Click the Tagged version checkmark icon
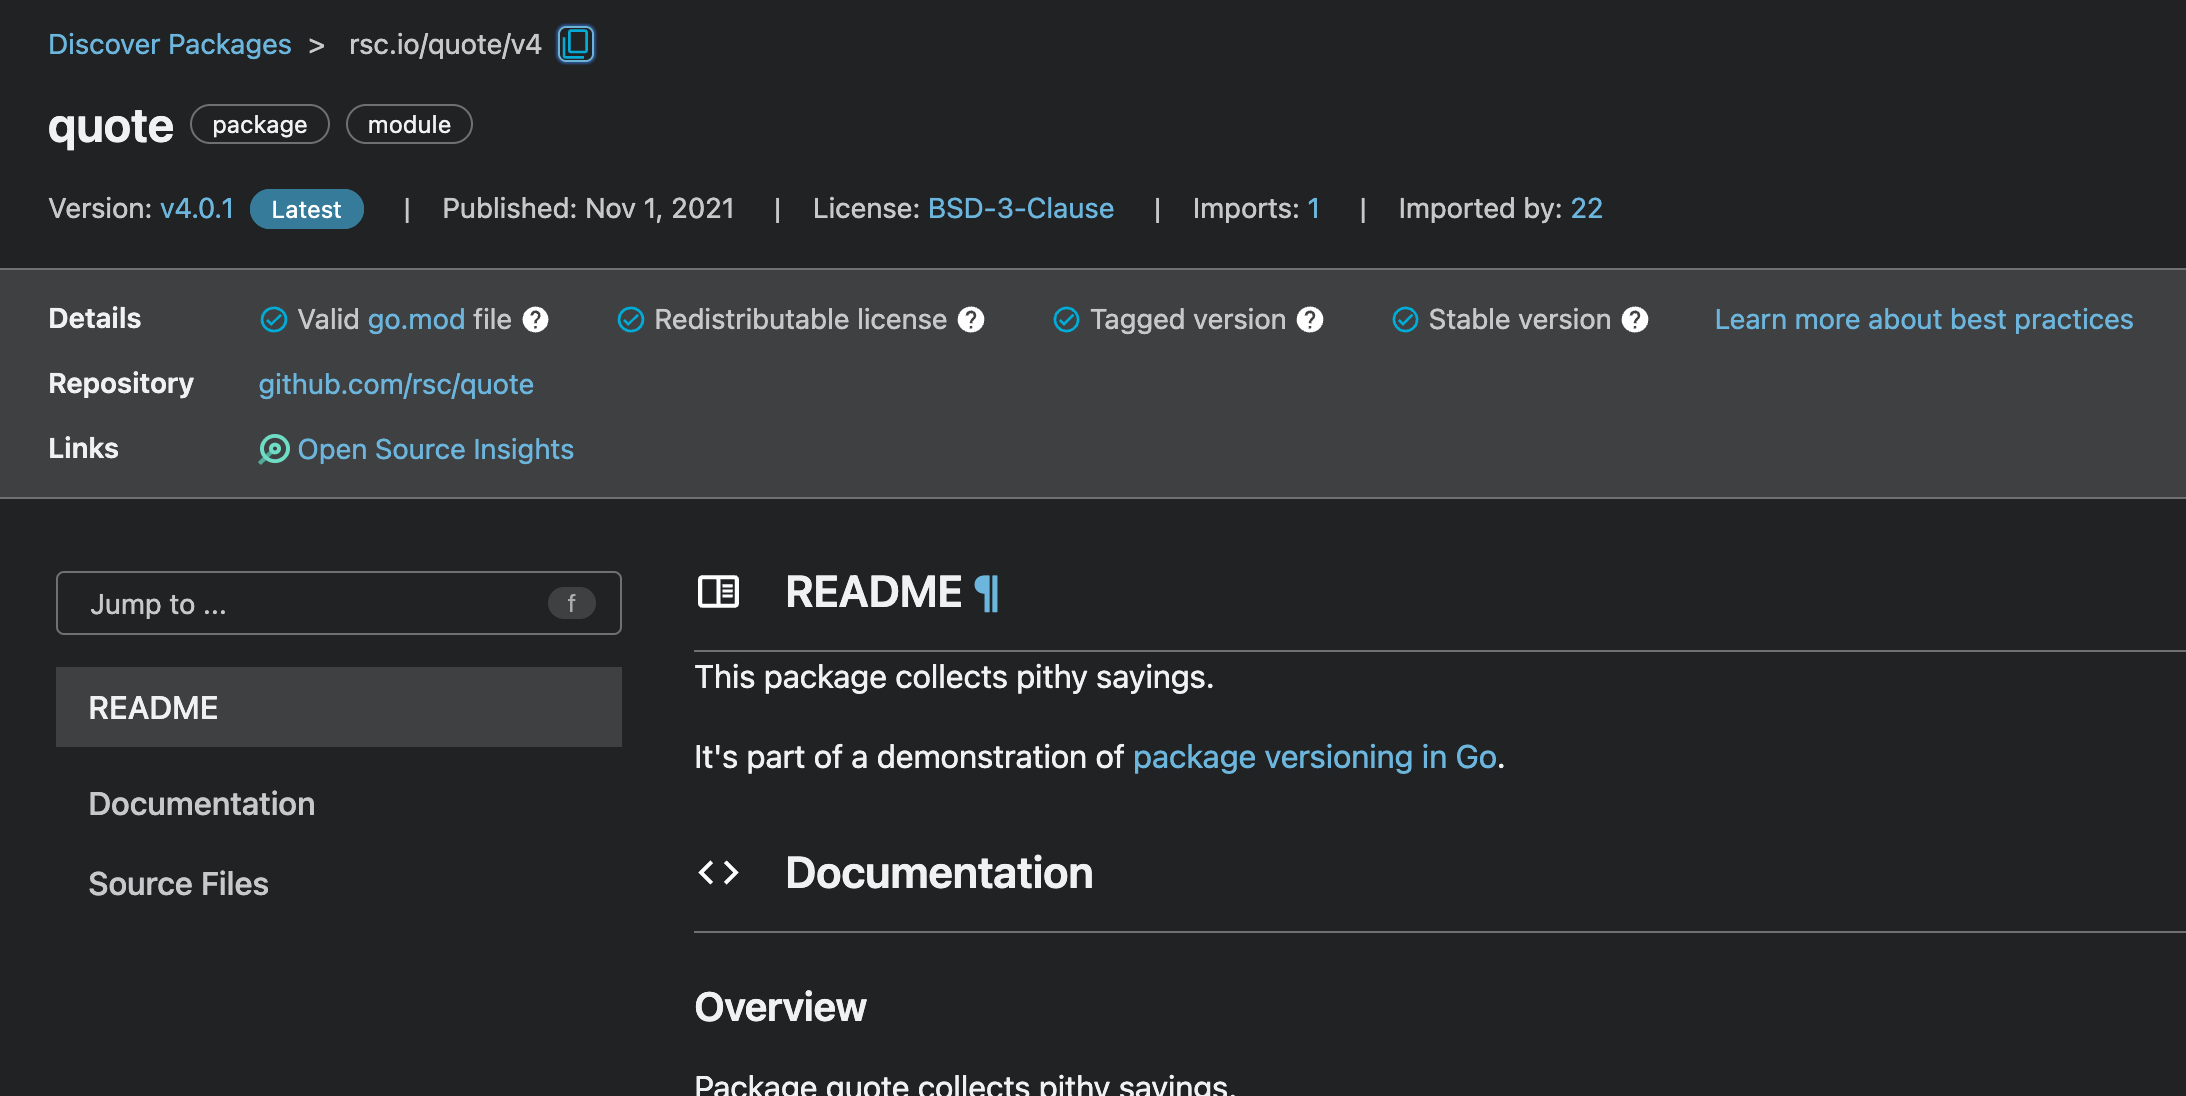This screenshot has width=2186, height=1096. click(x=1067, y=320)
